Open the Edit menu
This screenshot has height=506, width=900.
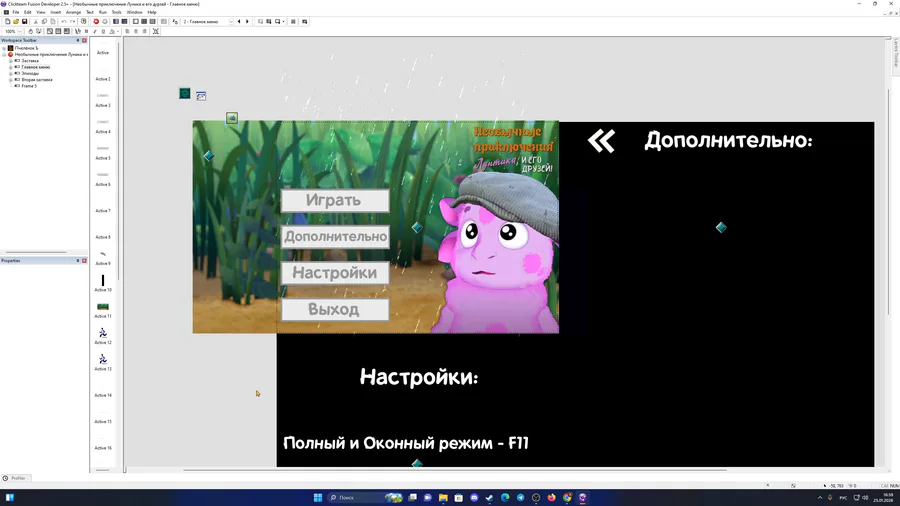tap(28, 12)
